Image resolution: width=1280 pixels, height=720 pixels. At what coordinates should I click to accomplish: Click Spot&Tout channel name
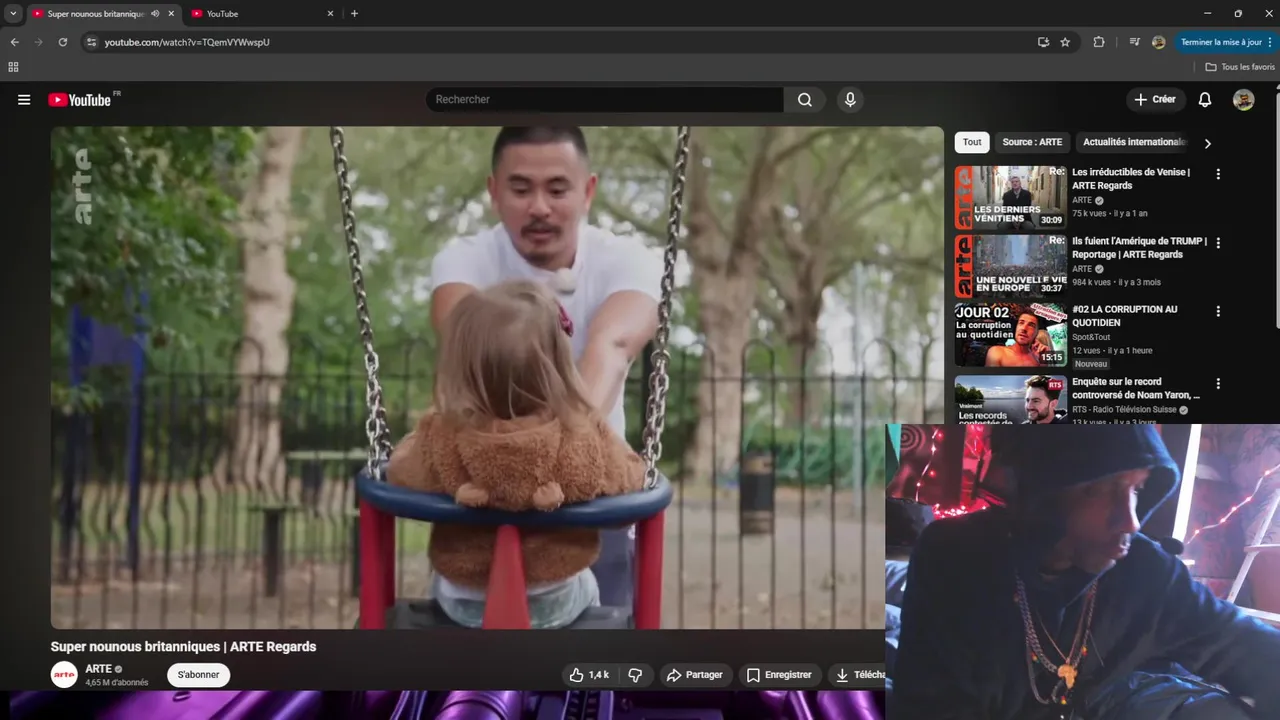tap(1091, 337)
